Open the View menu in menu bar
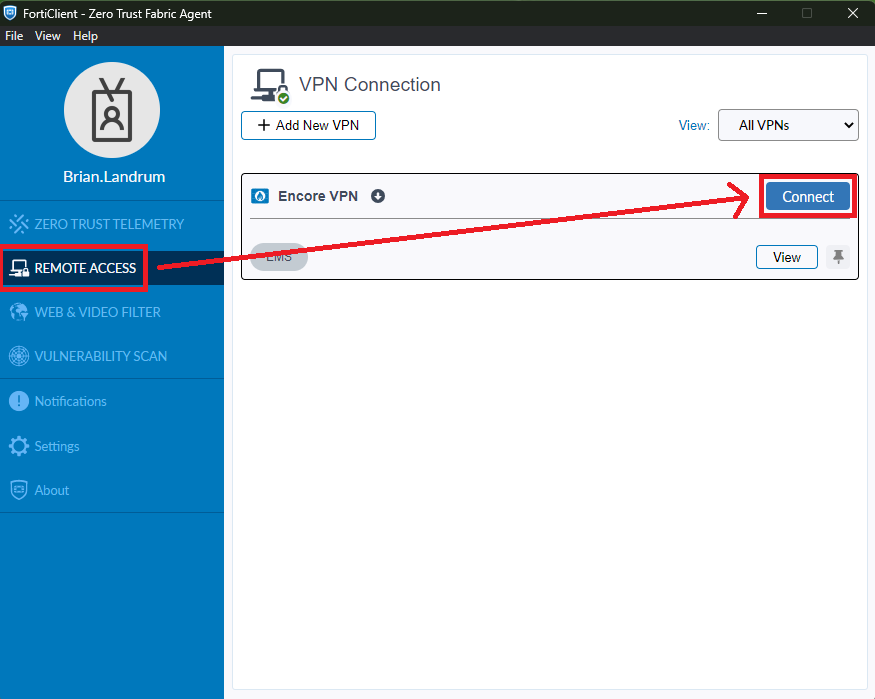The width and height of the screenshot is (875, 699). (47, 36)
